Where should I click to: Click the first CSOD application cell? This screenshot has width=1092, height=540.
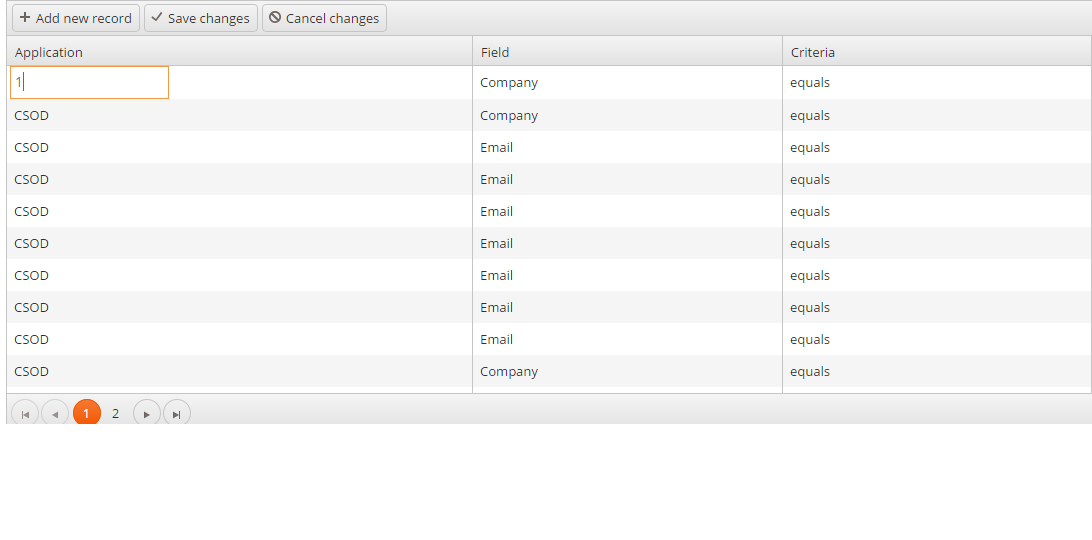[32, 116]
